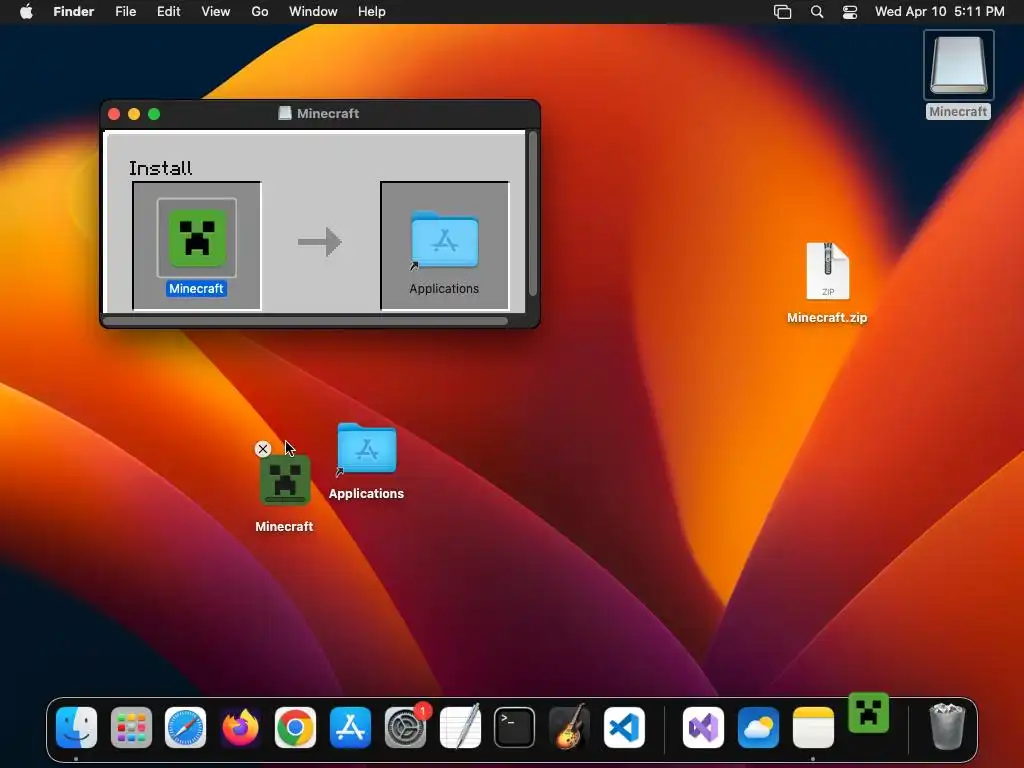Click the date and time in the menu bar
The width and height of the screenshot is (1024, 768).
point(939,12)
